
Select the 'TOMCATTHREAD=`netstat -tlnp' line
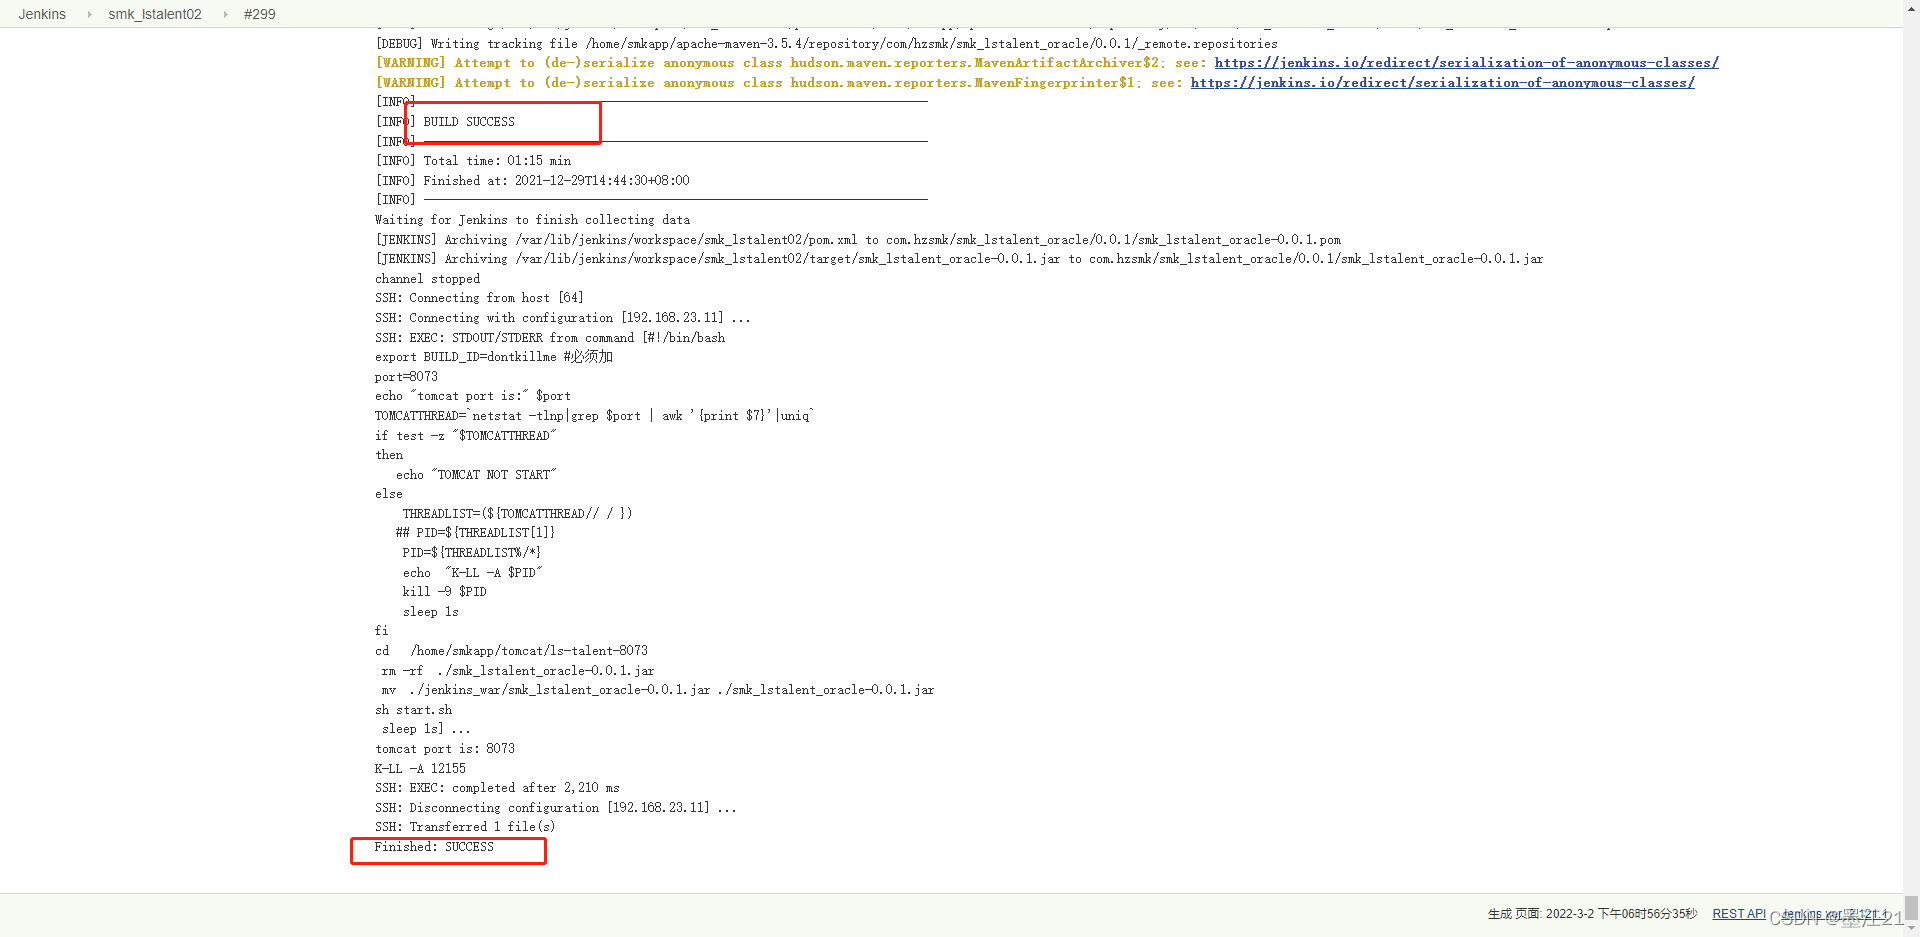595,416
